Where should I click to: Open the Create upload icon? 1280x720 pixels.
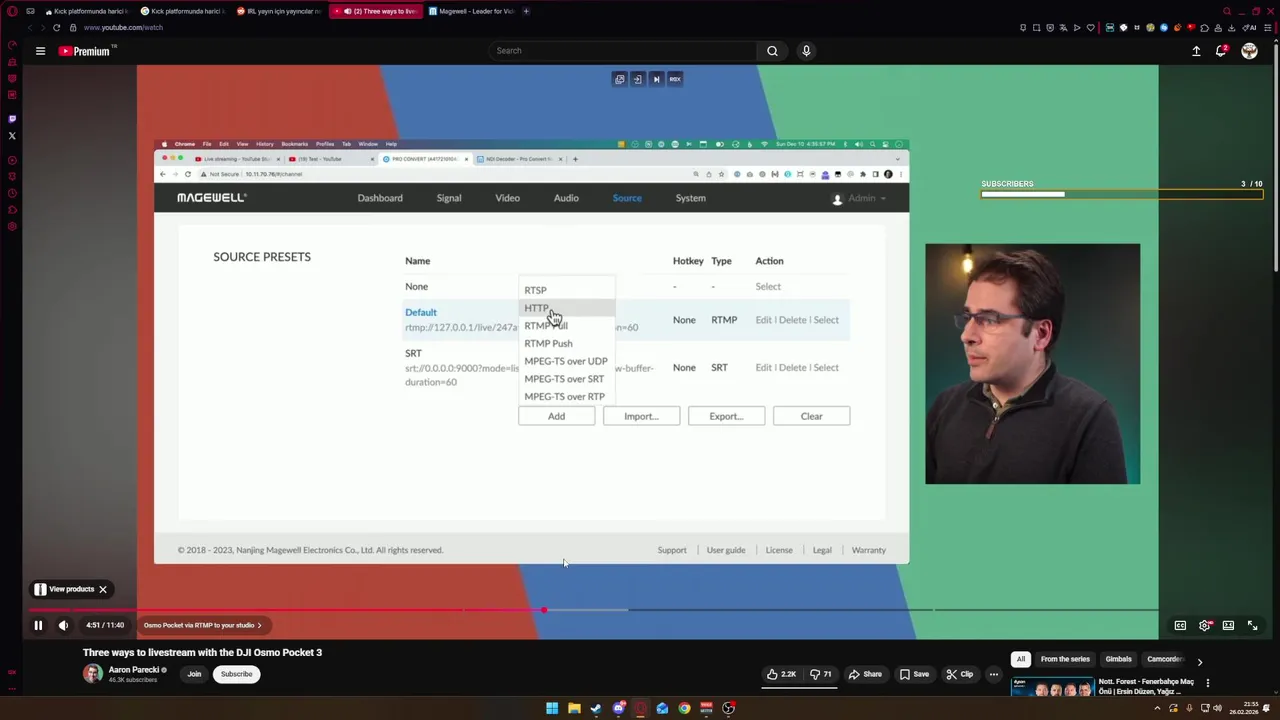pos(1196,51)
